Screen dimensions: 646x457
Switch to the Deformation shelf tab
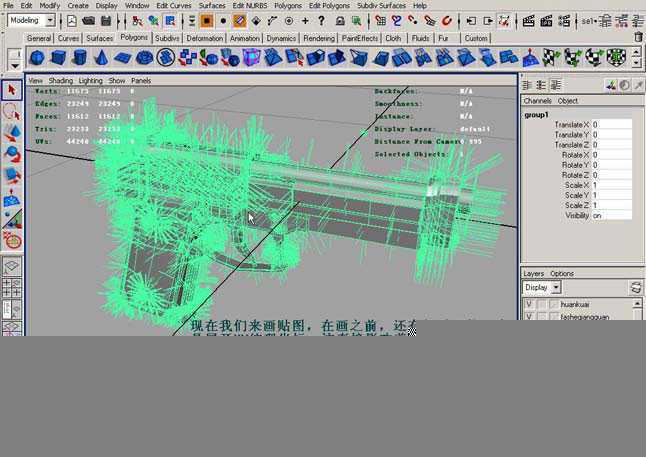pyautogui.click(x=204, y=38)
